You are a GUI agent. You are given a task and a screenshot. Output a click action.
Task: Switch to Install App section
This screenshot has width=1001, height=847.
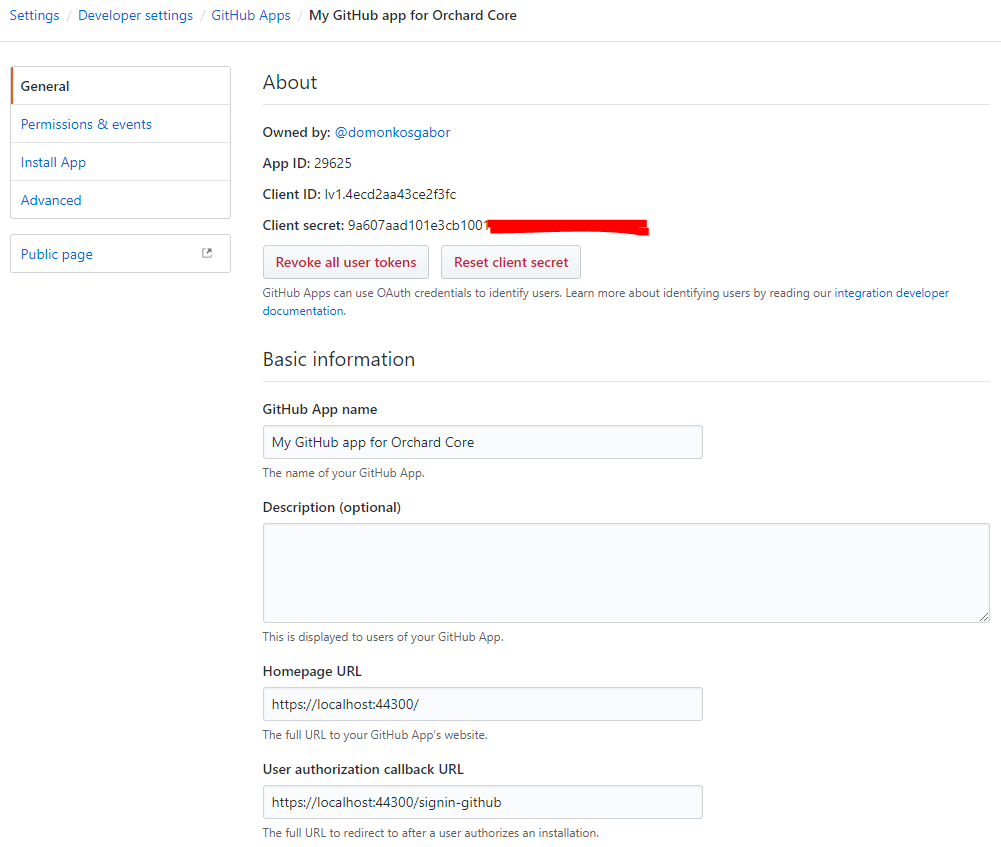(x=121, y=162)
